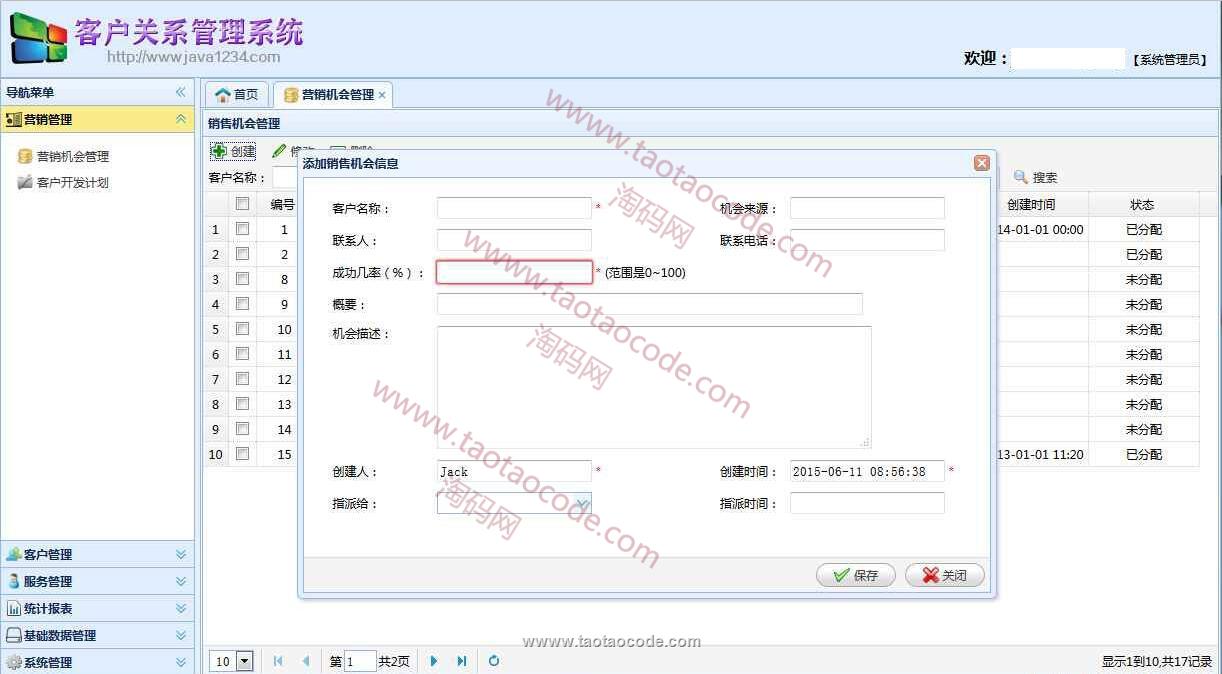Screen dimensions: 1222x674
Task: Click the magnifier 搜索 search icon
Action: click(1021, 177)
